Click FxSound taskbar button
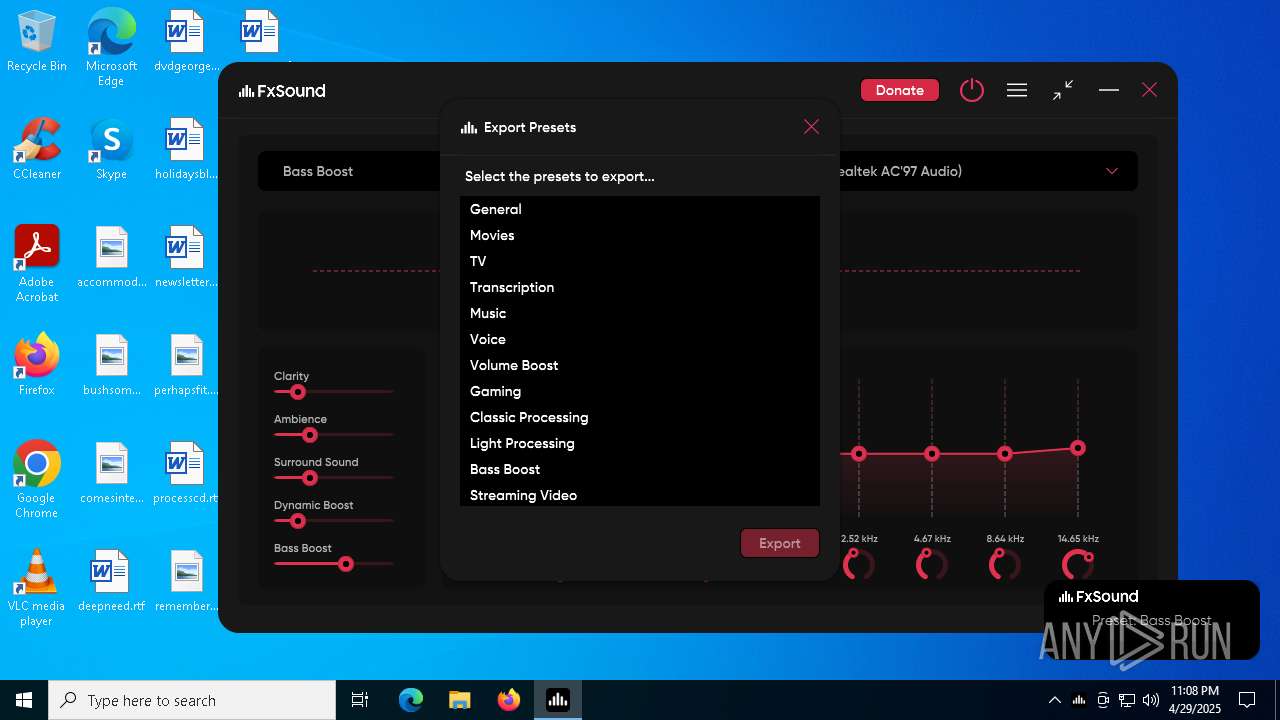The width and height of the screenshot is (1280, 720). click(x=557, y=700)
